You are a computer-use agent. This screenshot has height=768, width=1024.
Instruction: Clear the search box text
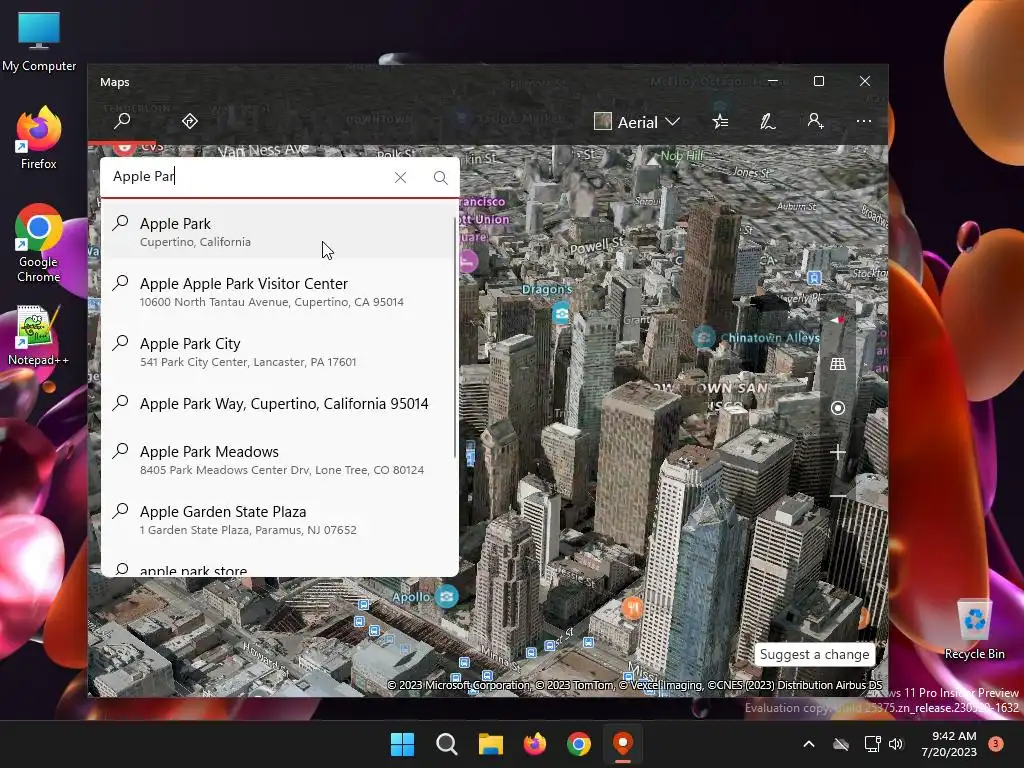pyautogui.click(x=400, y=178)
